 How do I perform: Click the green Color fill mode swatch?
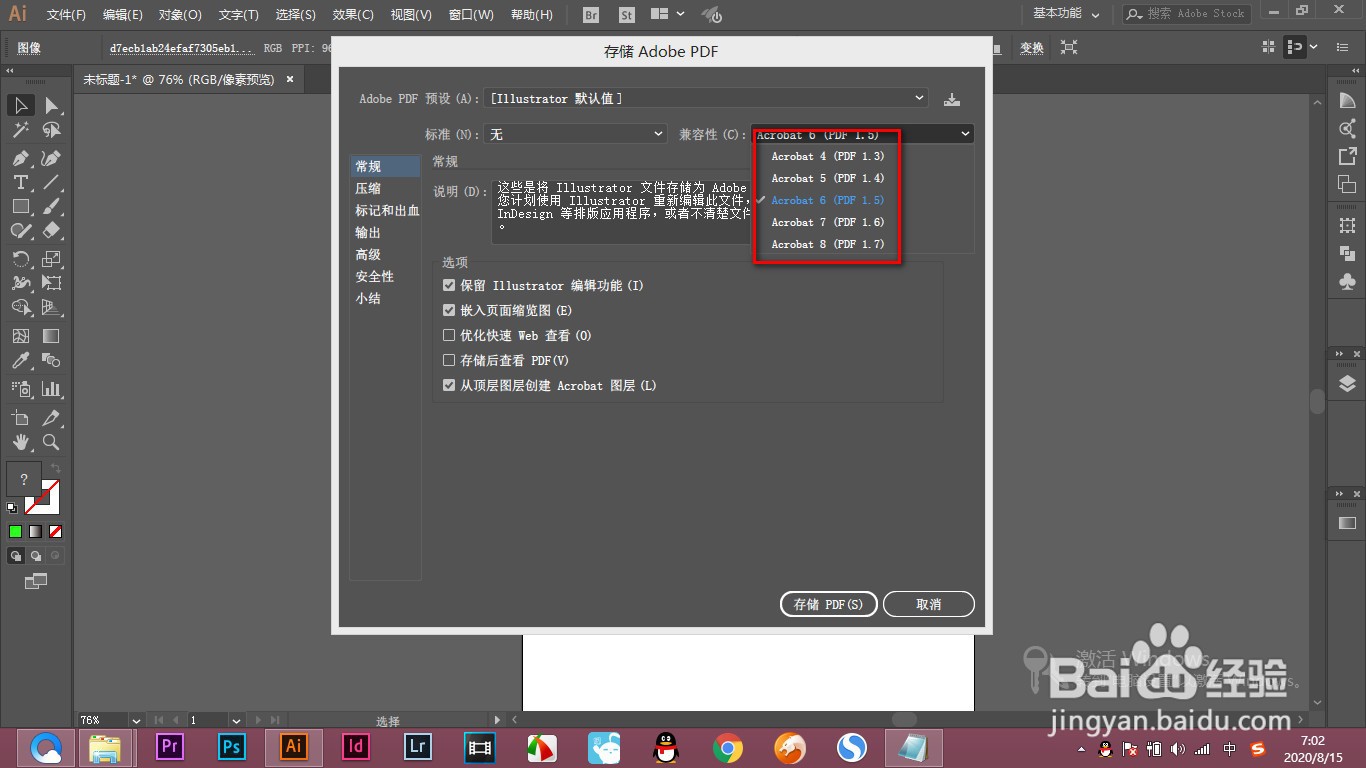point(15,532)
